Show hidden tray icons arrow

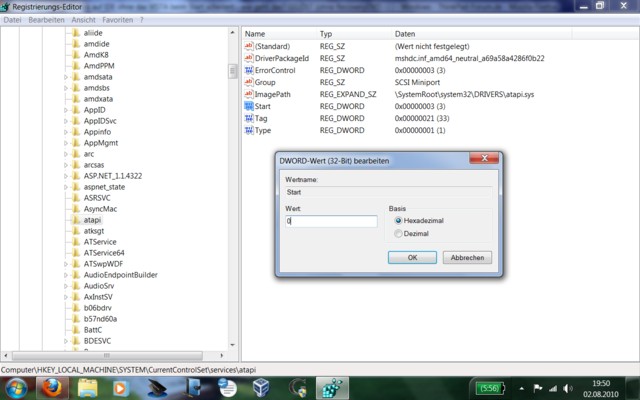[x=522, y=389]
